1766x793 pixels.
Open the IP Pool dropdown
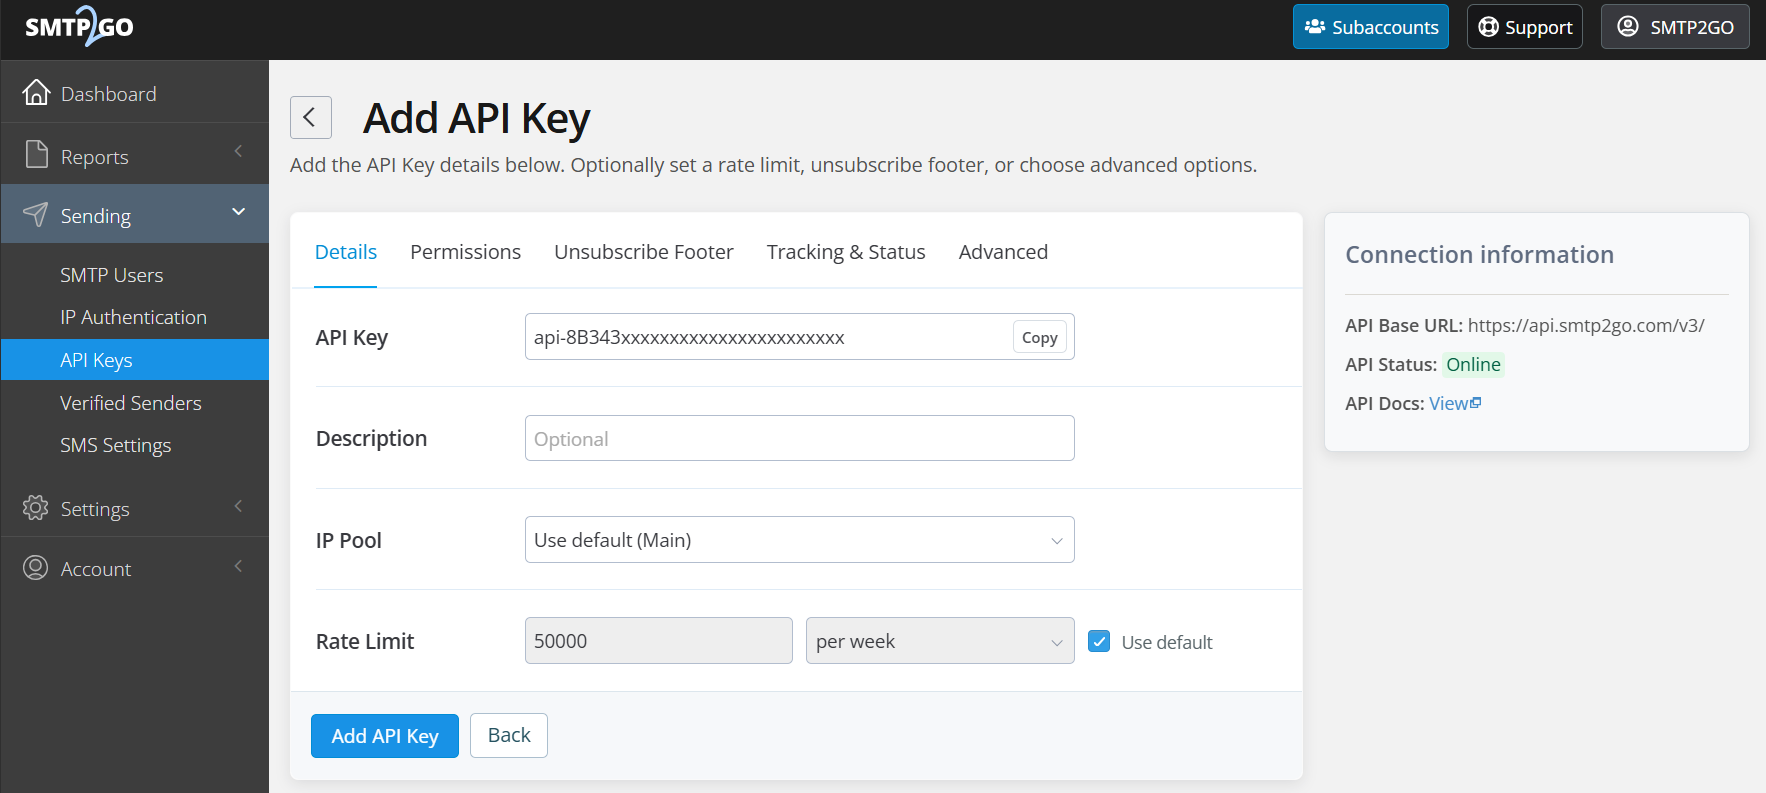point(799,540)
